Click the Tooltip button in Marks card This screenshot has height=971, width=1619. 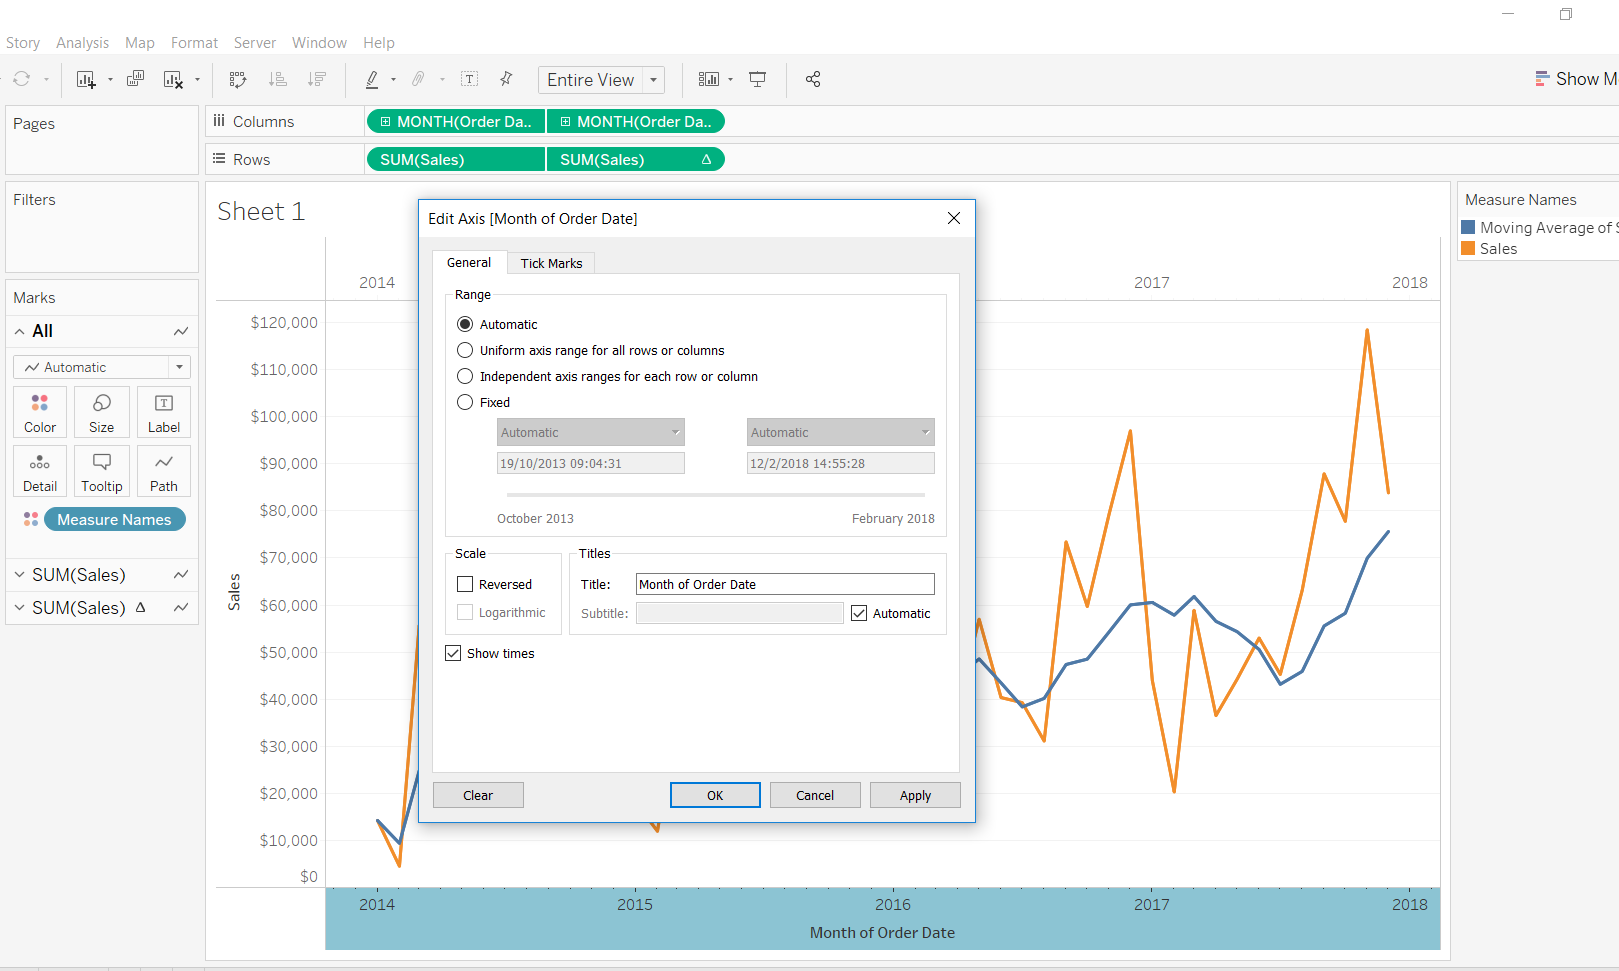click(x=101, y=471)
